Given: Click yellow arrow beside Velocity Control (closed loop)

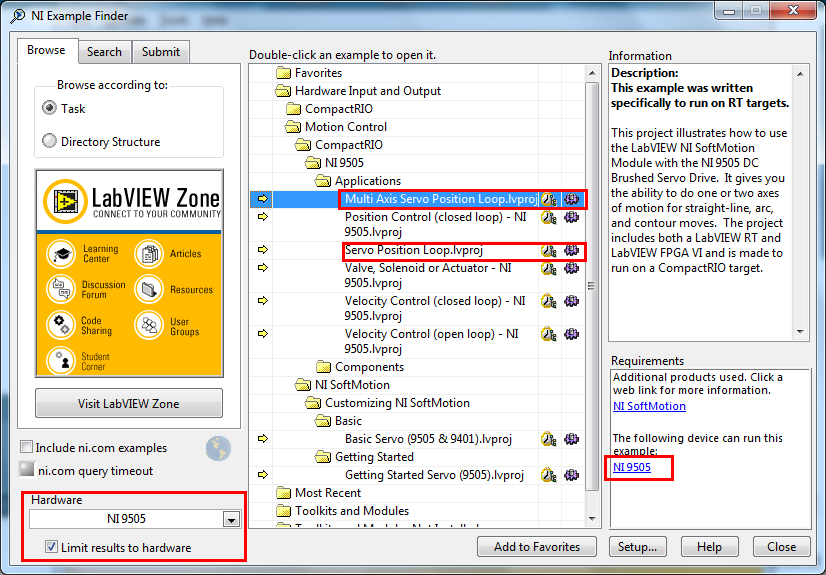Looking at the screenshot, I should coord(262,301).
